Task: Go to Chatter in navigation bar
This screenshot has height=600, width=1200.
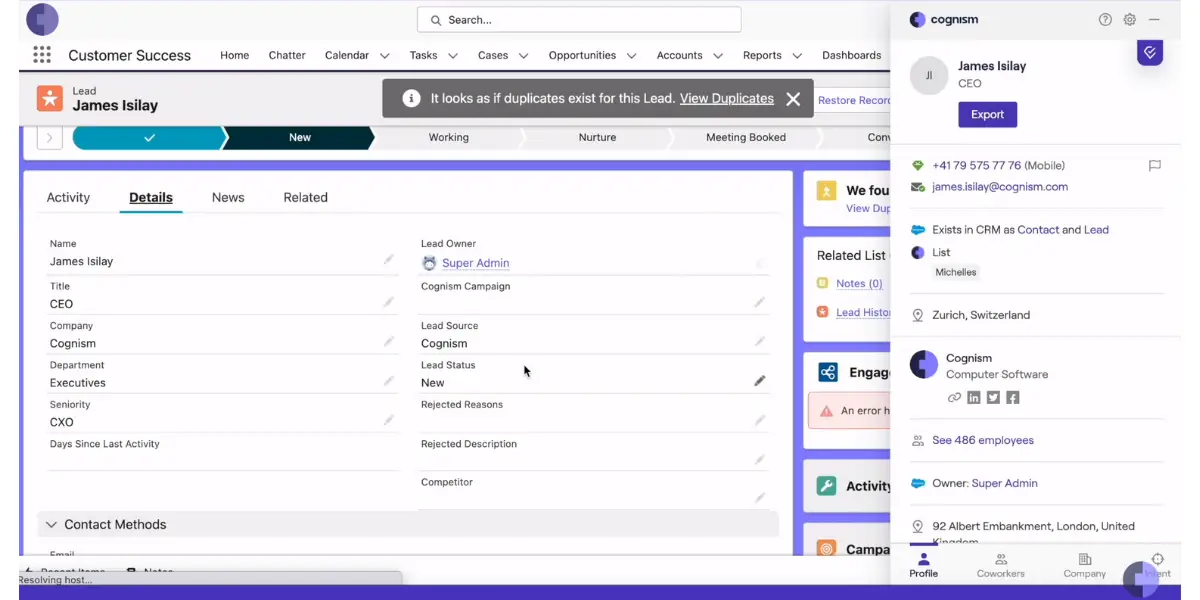Action: 287,55
